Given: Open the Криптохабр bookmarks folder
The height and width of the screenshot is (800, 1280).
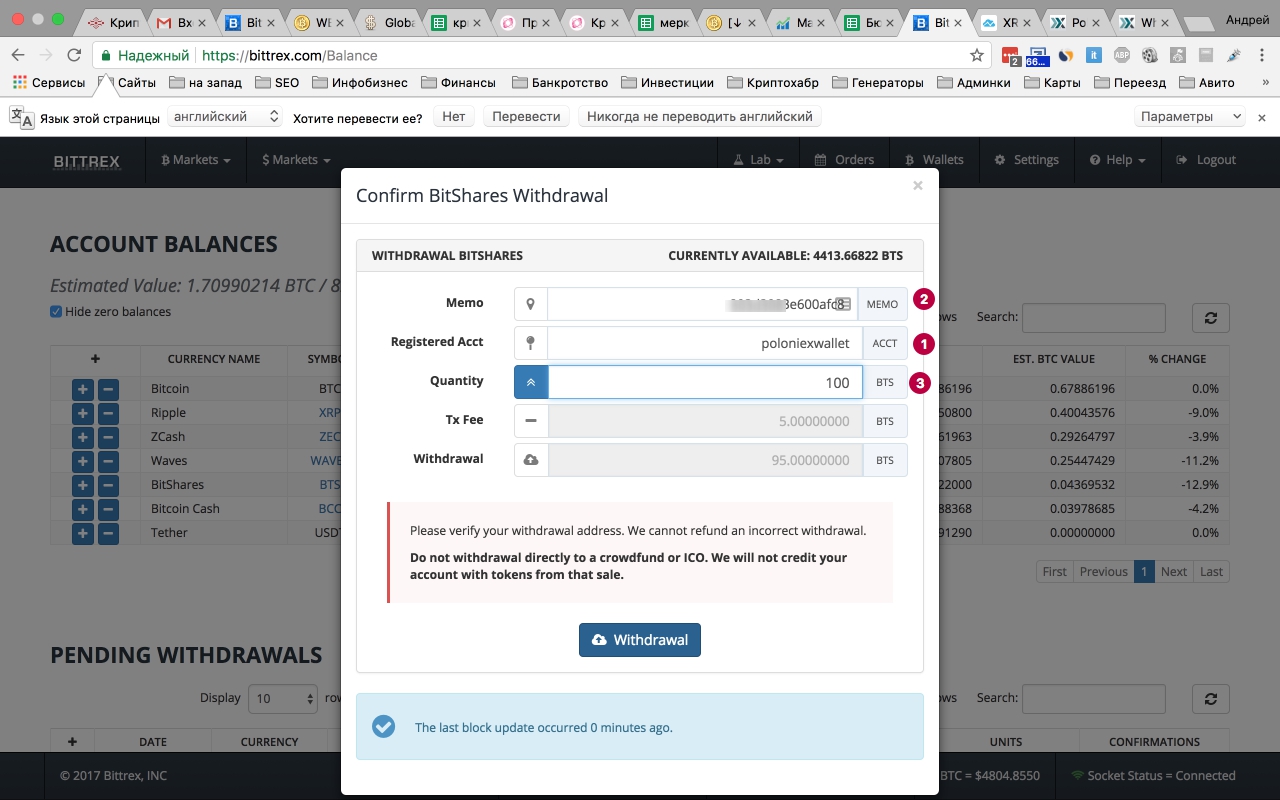Looking at the screenshot, I should click(771, 83).
